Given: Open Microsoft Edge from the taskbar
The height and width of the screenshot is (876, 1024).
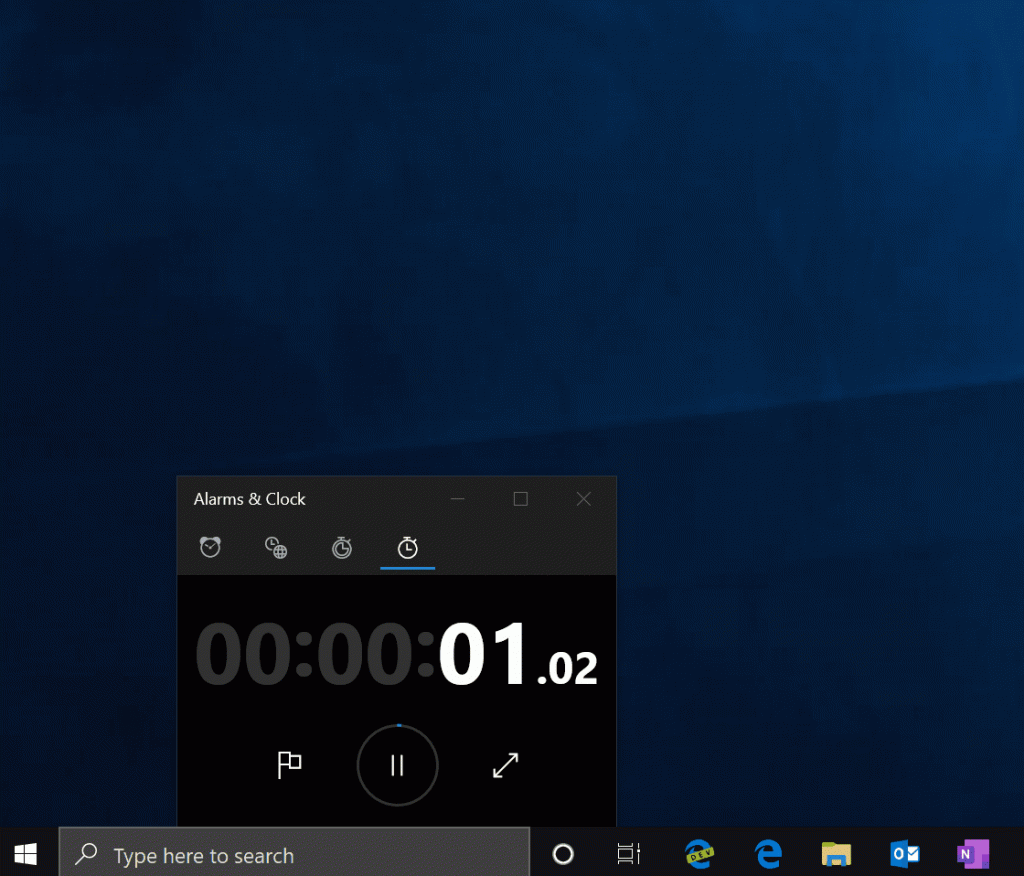Looking at the screenshot, I should click(767, 854).
